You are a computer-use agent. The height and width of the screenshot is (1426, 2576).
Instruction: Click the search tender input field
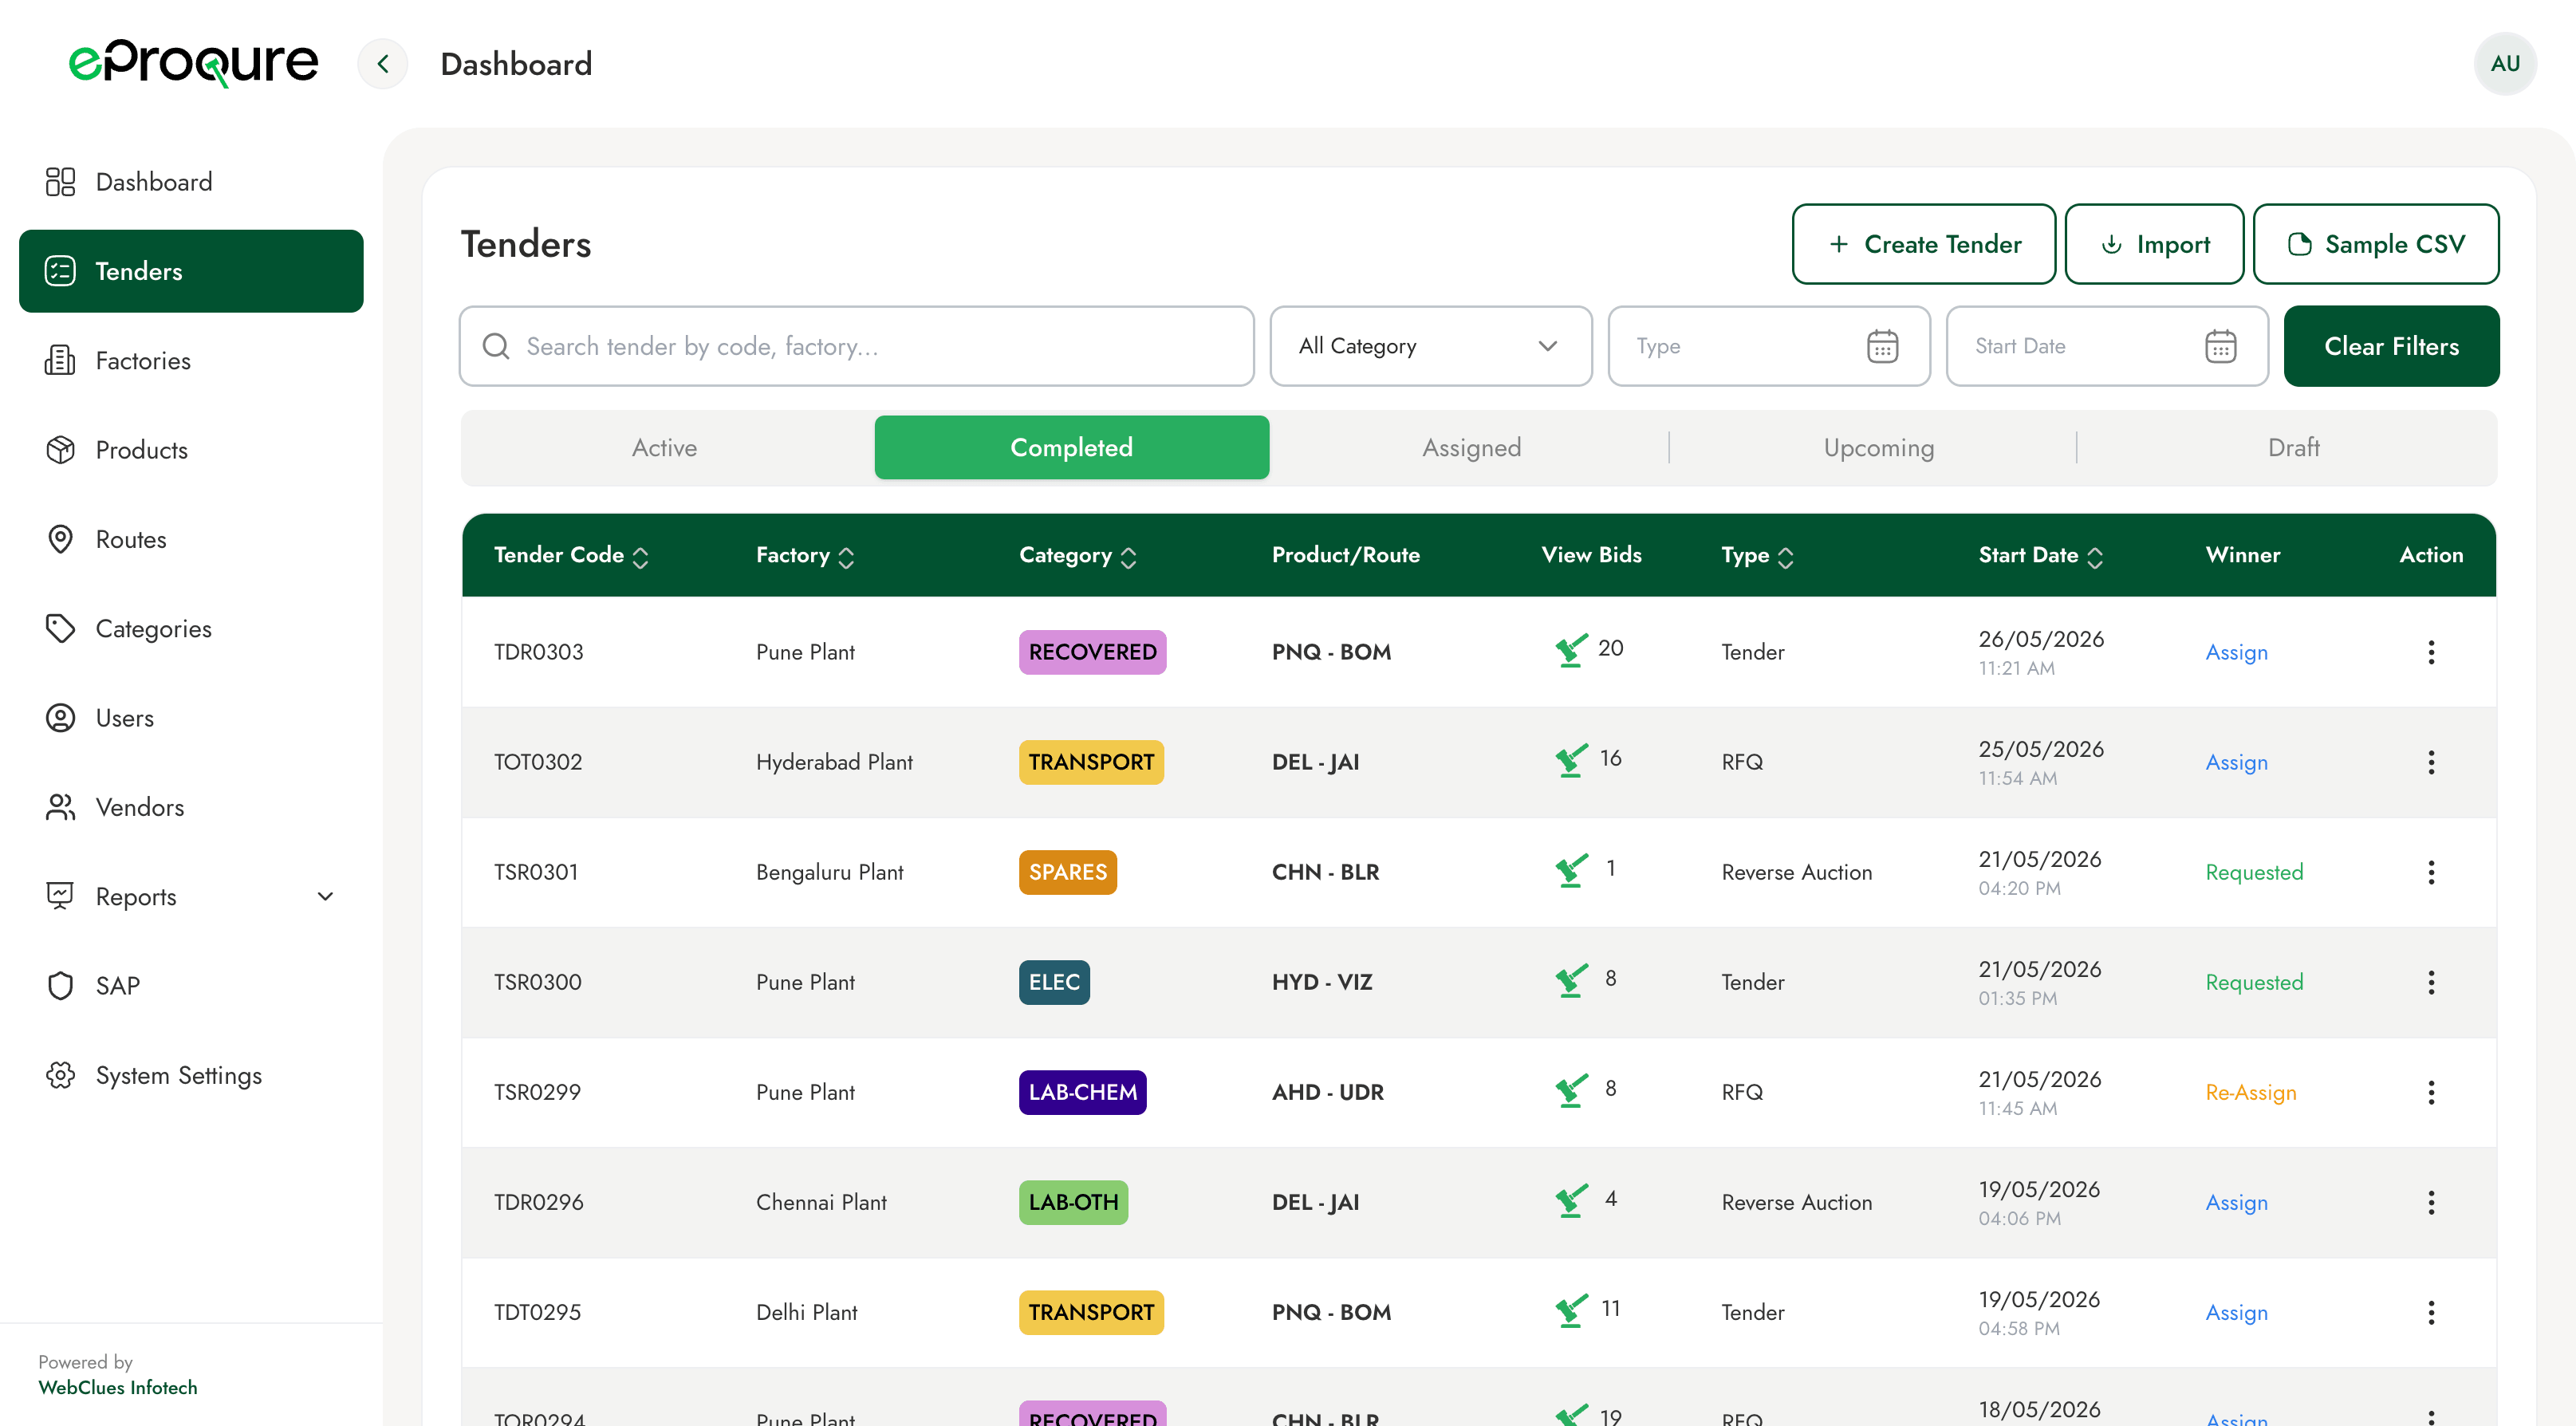pyautogui.click(x=856, y=346)
